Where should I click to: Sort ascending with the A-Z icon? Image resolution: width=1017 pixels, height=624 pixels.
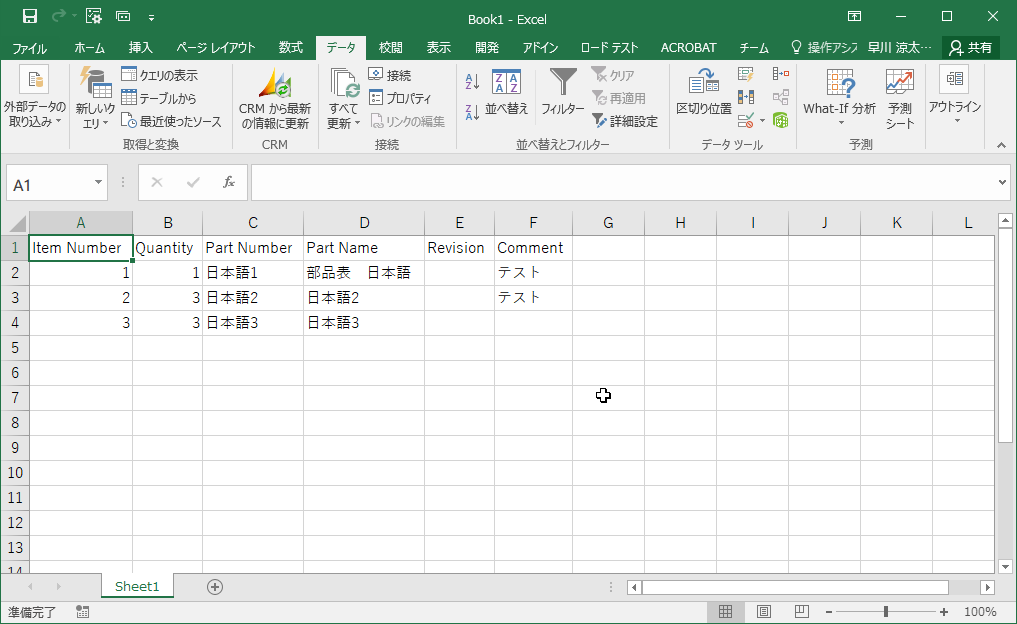pos(473,82)
